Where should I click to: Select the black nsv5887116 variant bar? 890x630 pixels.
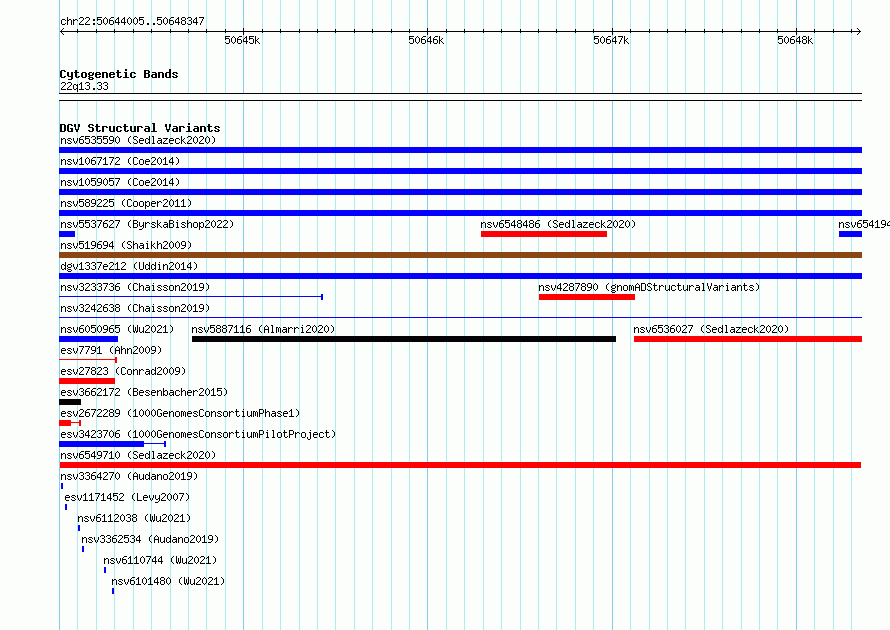[404, 339]
